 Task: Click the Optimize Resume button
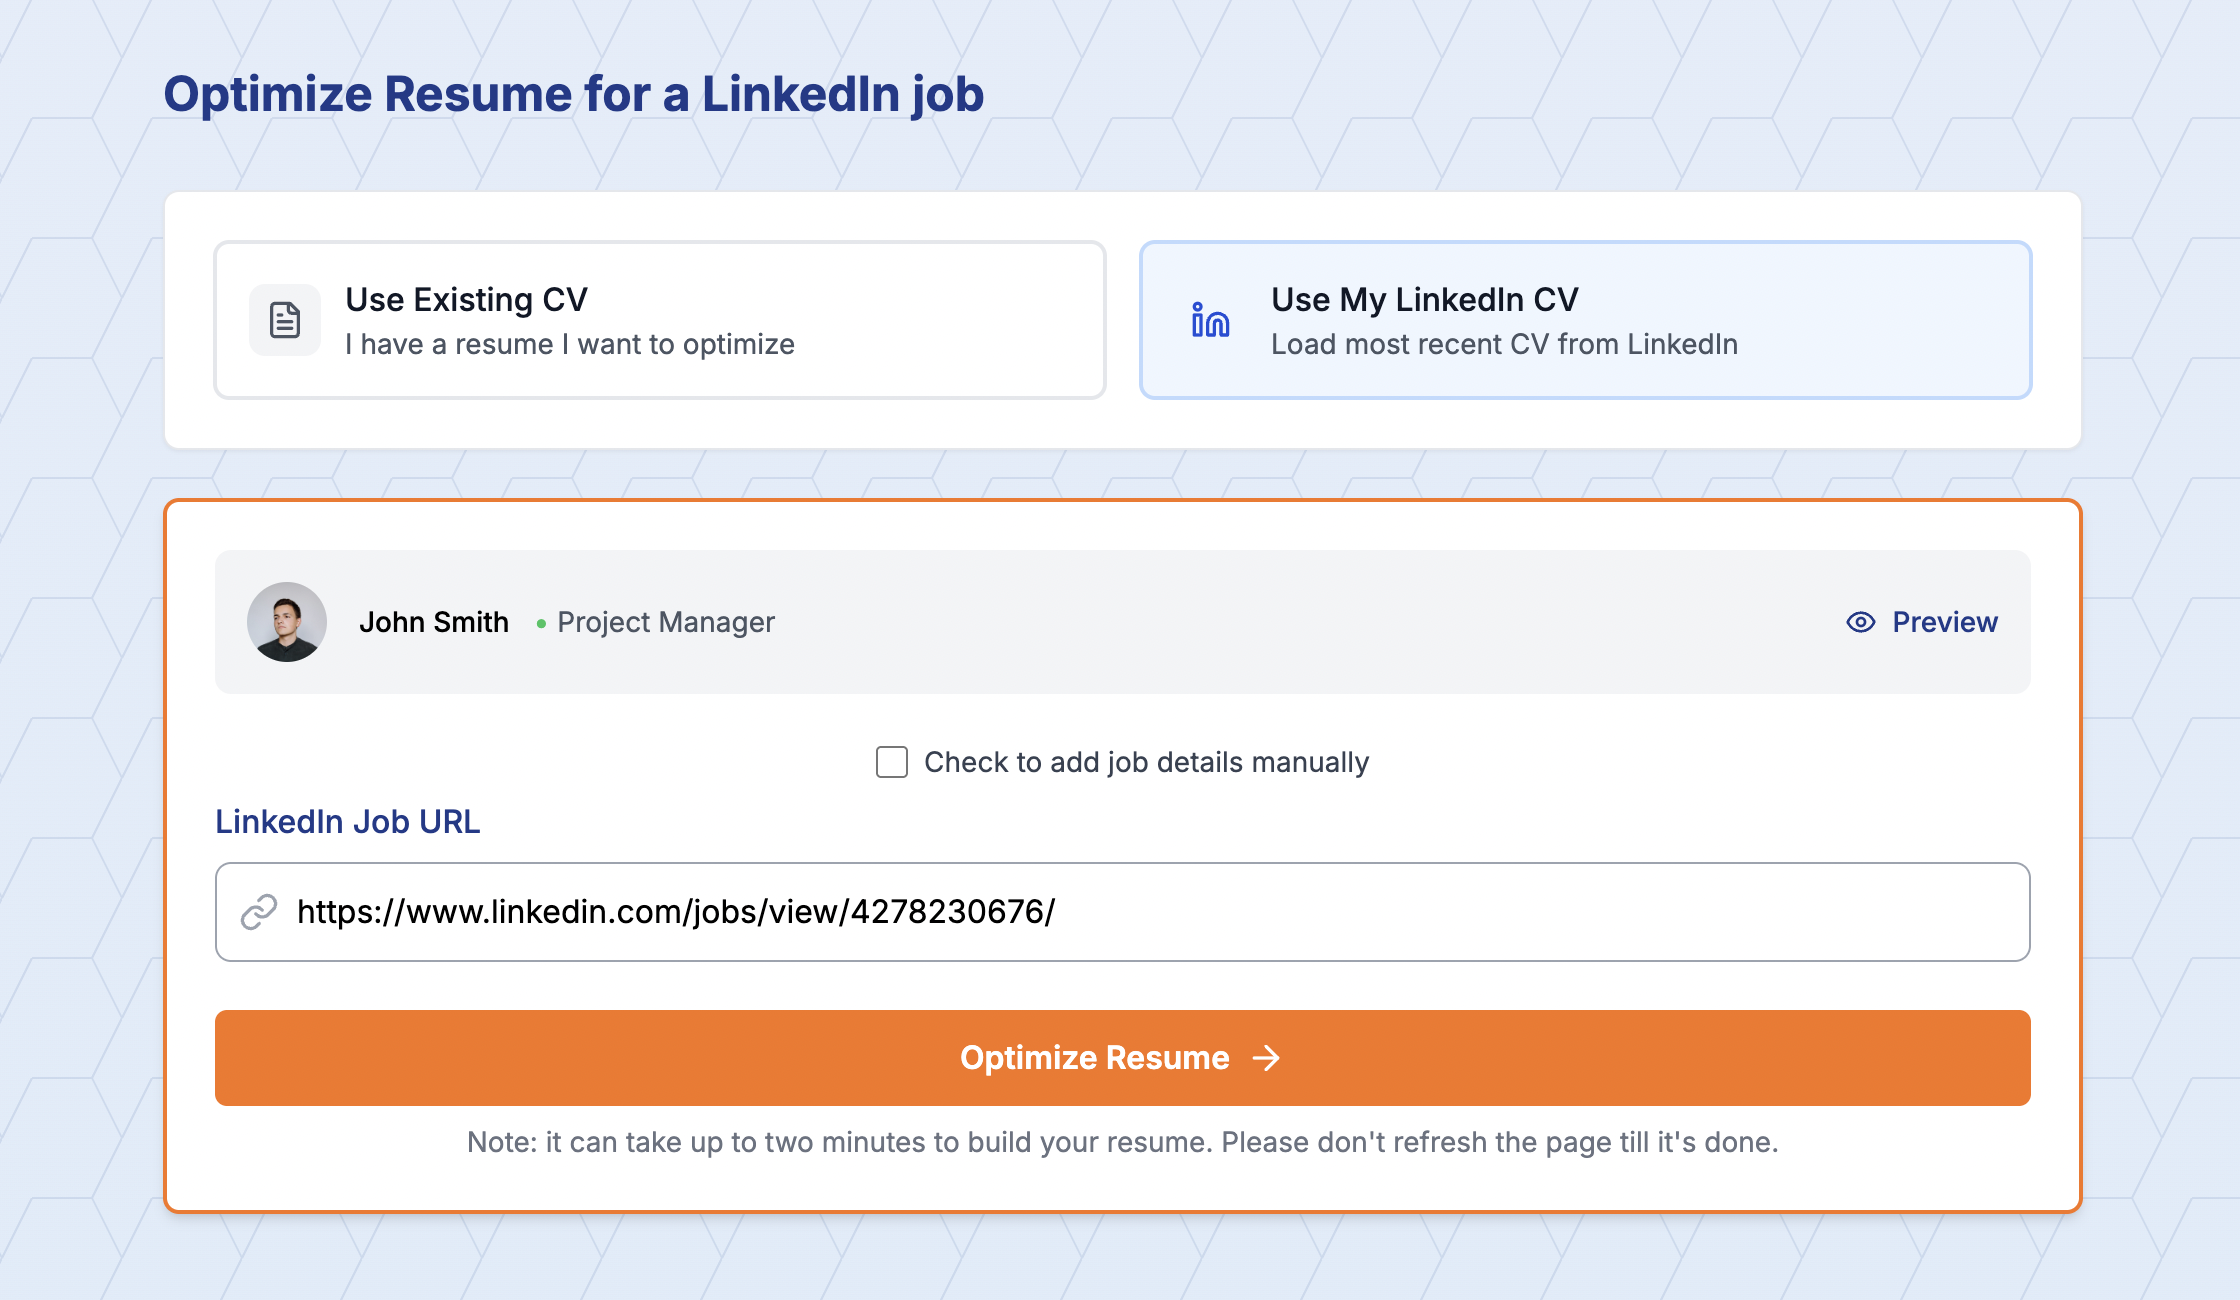1122,1058
